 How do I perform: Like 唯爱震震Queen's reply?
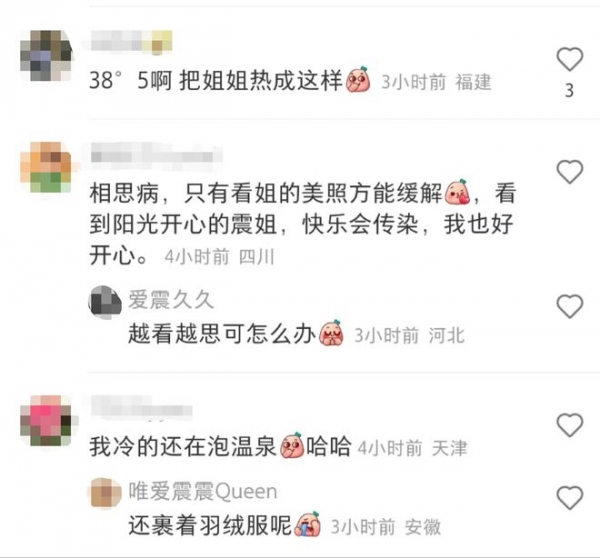[x=569, y=498]
